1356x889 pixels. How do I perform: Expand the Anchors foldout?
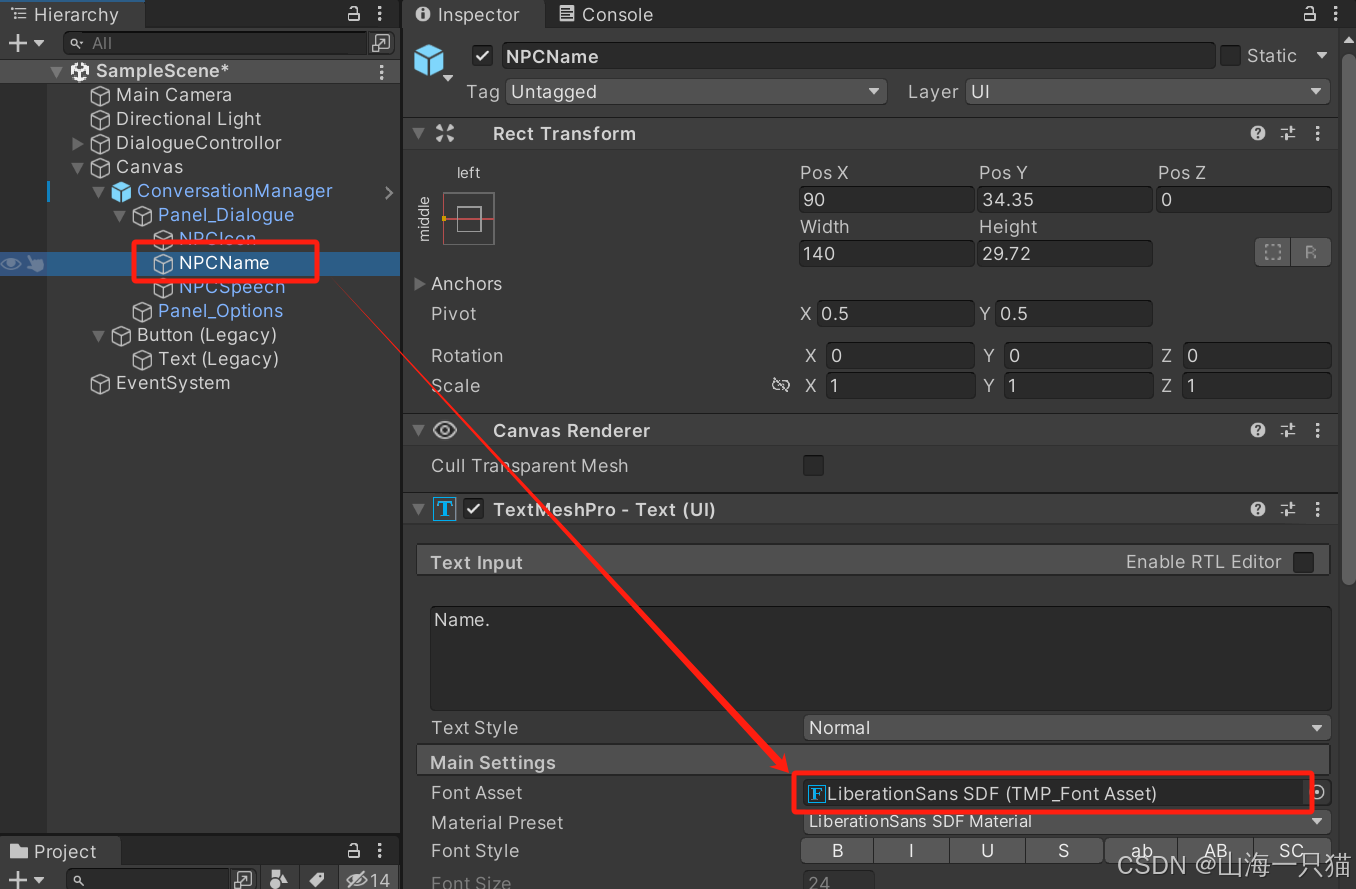pyautogui.click(x=420, y=284)
